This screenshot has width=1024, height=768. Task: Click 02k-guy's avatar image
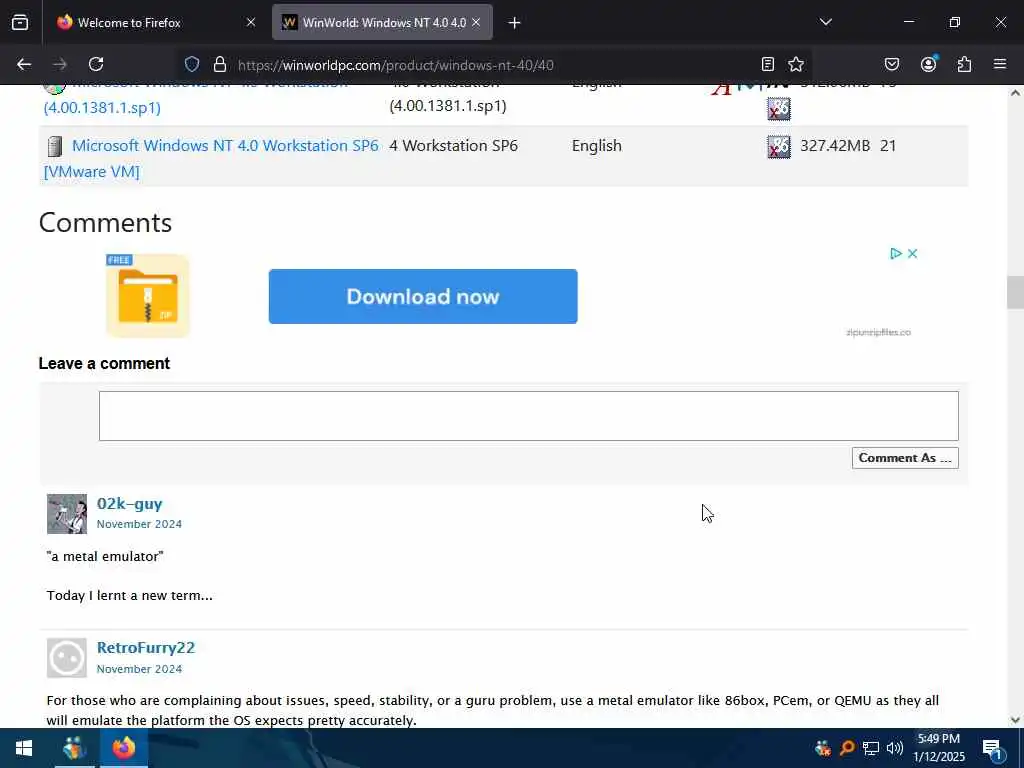pyautogui.click(x=67, y=514)
